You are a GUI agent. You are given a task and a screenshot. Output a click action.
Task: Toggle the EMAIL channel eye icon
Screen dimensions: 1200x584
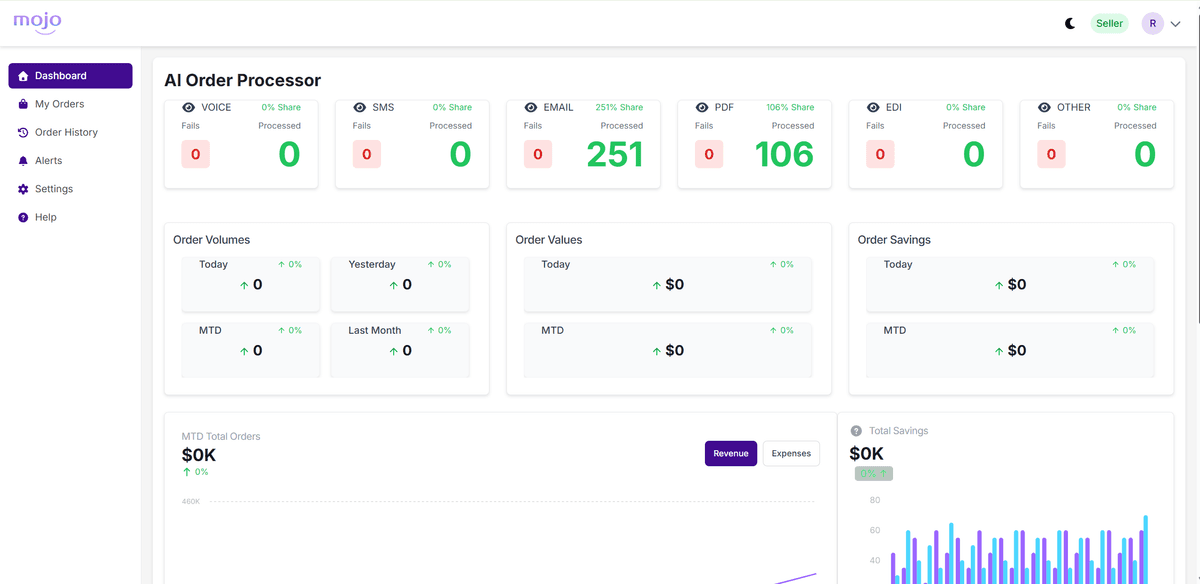pyautogui.click(x=530, y=107)
